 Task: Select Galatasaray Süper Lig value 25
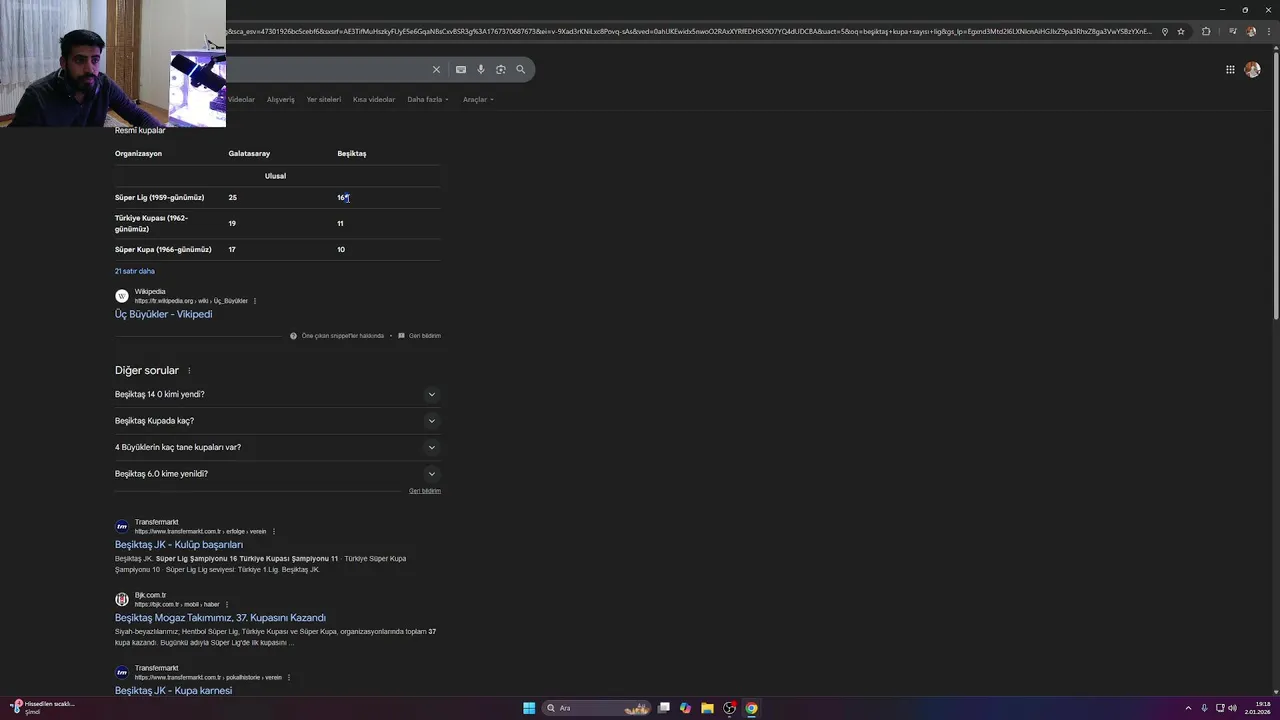(232, 198)
